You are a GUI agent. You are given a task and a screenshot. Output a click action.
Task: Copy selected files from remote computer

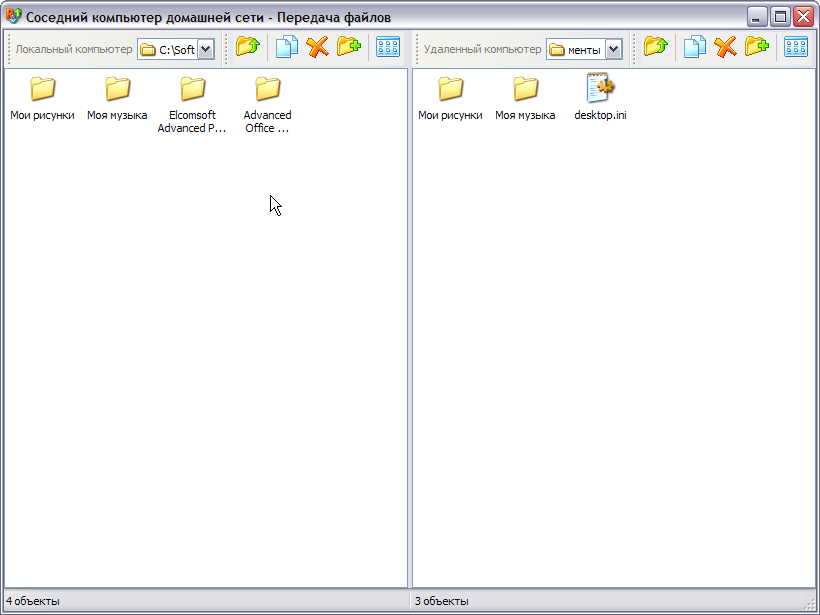click(x=695, y=47)
